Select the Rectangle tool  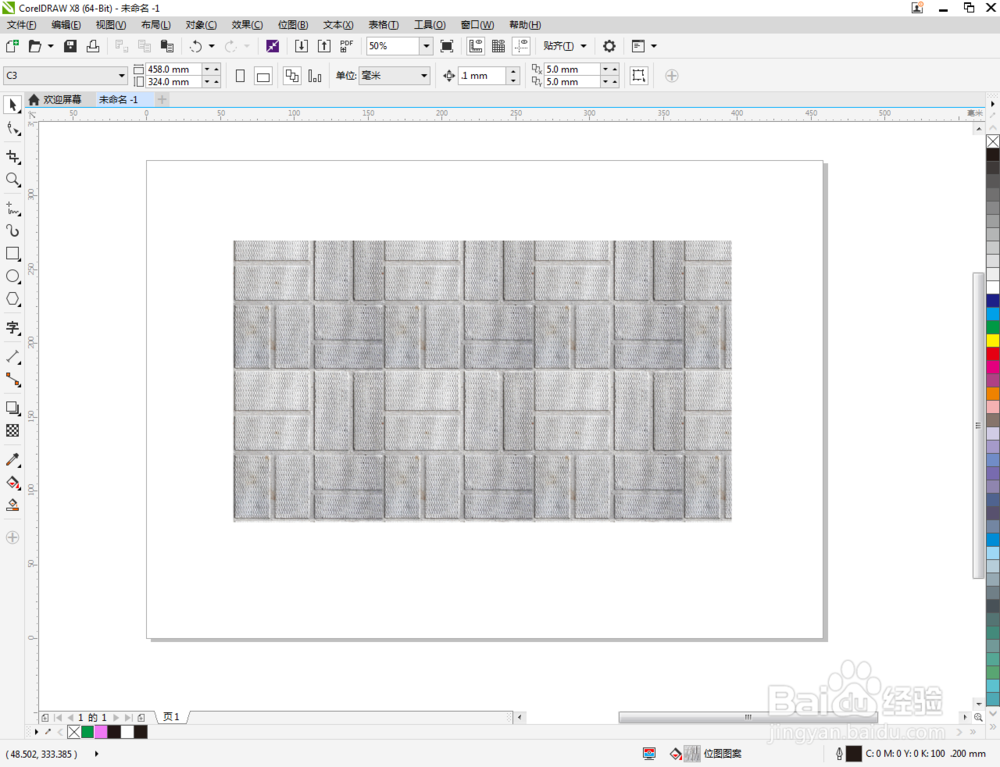click(13, 254)
